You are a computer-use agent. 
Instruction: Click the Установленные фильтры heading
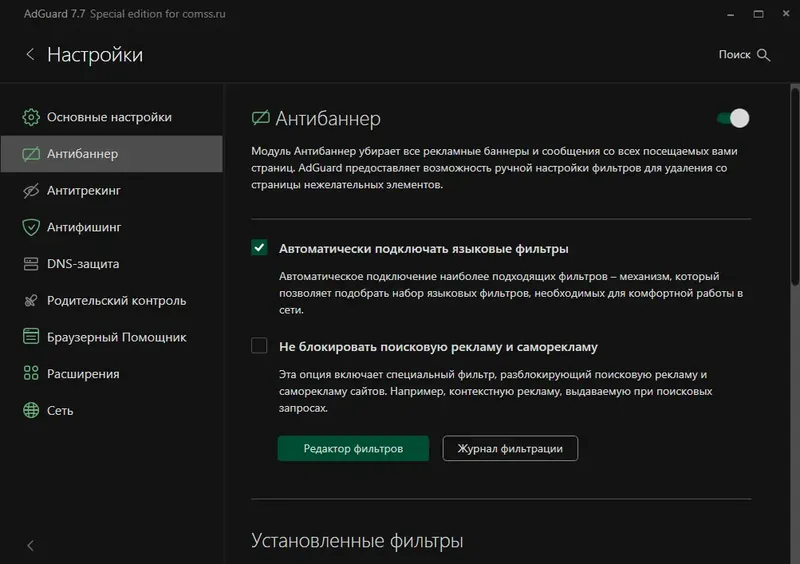click(x=356, y=542)
